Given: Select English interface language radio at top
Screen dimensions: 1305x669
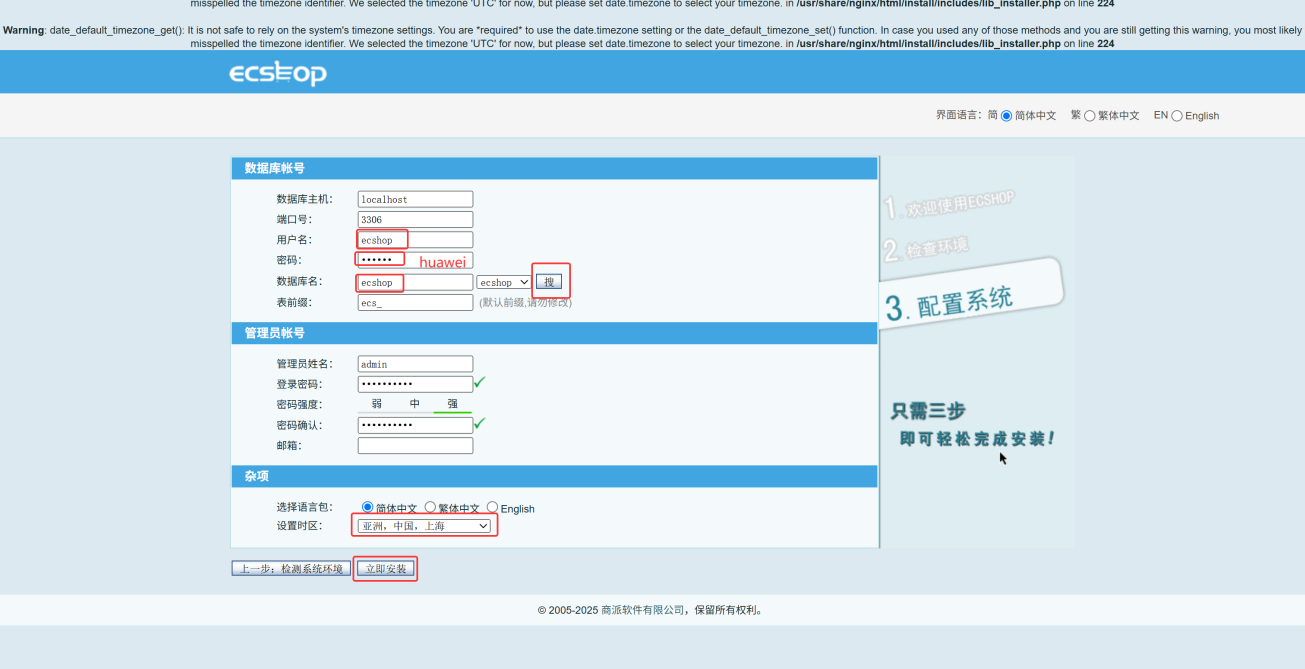Looking at the screenshot, I should [1177, 116].
